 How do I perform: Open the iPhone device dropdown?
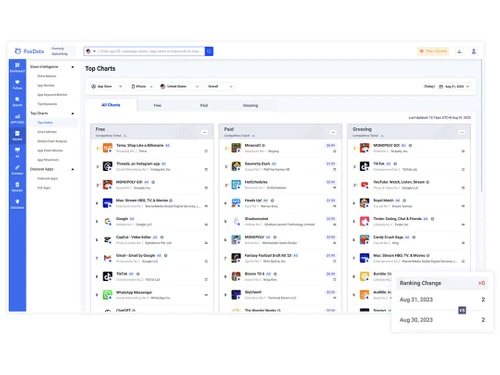[x=142, y=86]
